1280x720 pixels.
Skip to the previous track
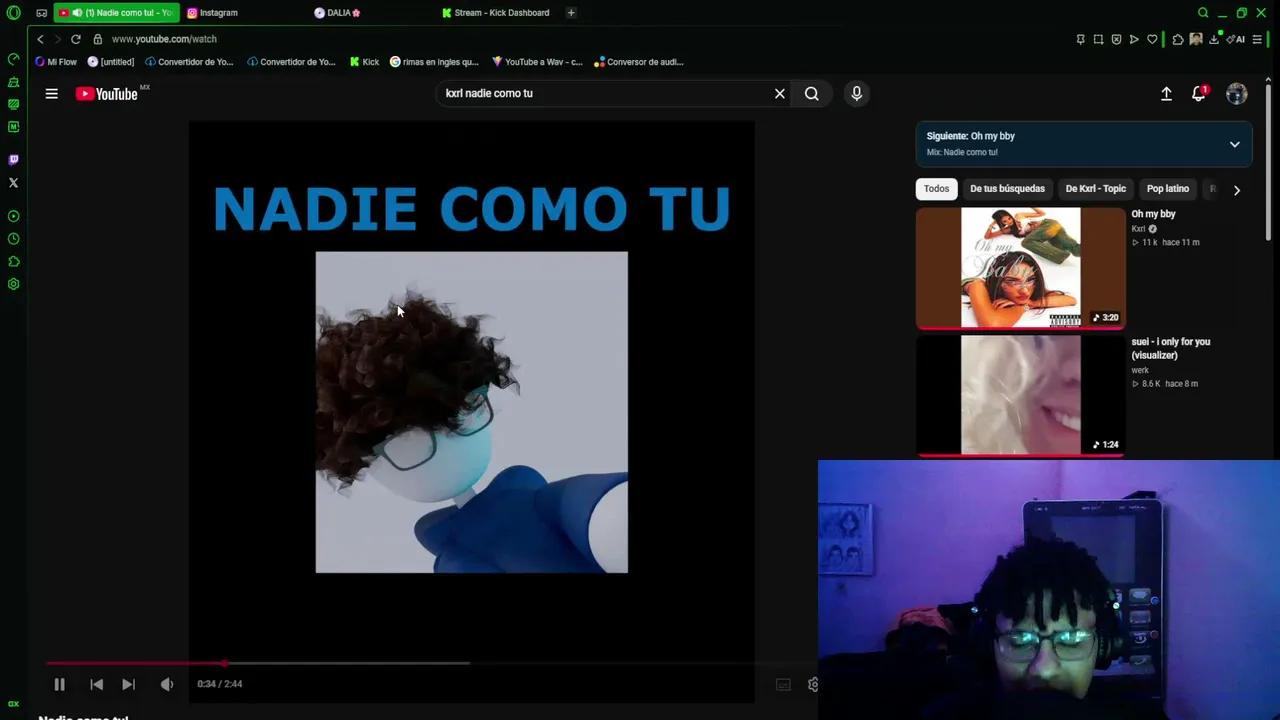pyautogui.click(x=97, y=684)
